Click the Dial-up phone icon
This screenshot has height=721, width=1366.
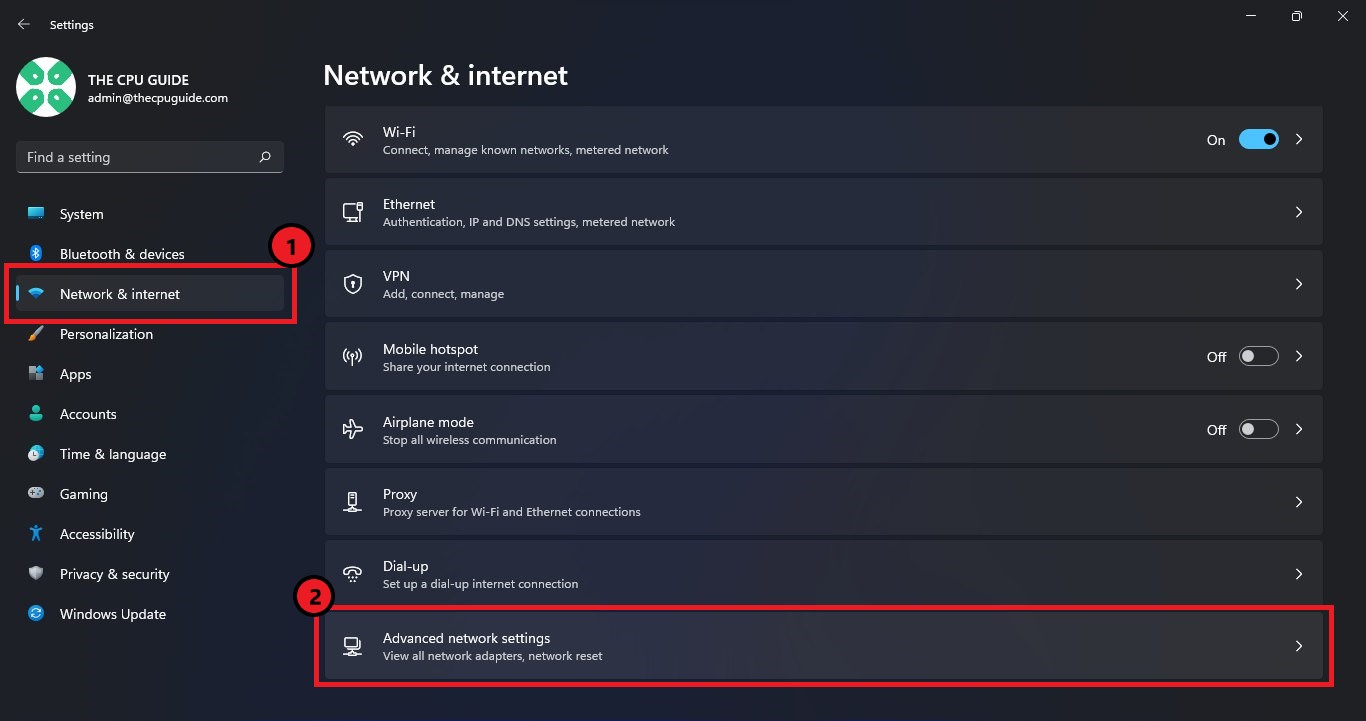point(352,574)
